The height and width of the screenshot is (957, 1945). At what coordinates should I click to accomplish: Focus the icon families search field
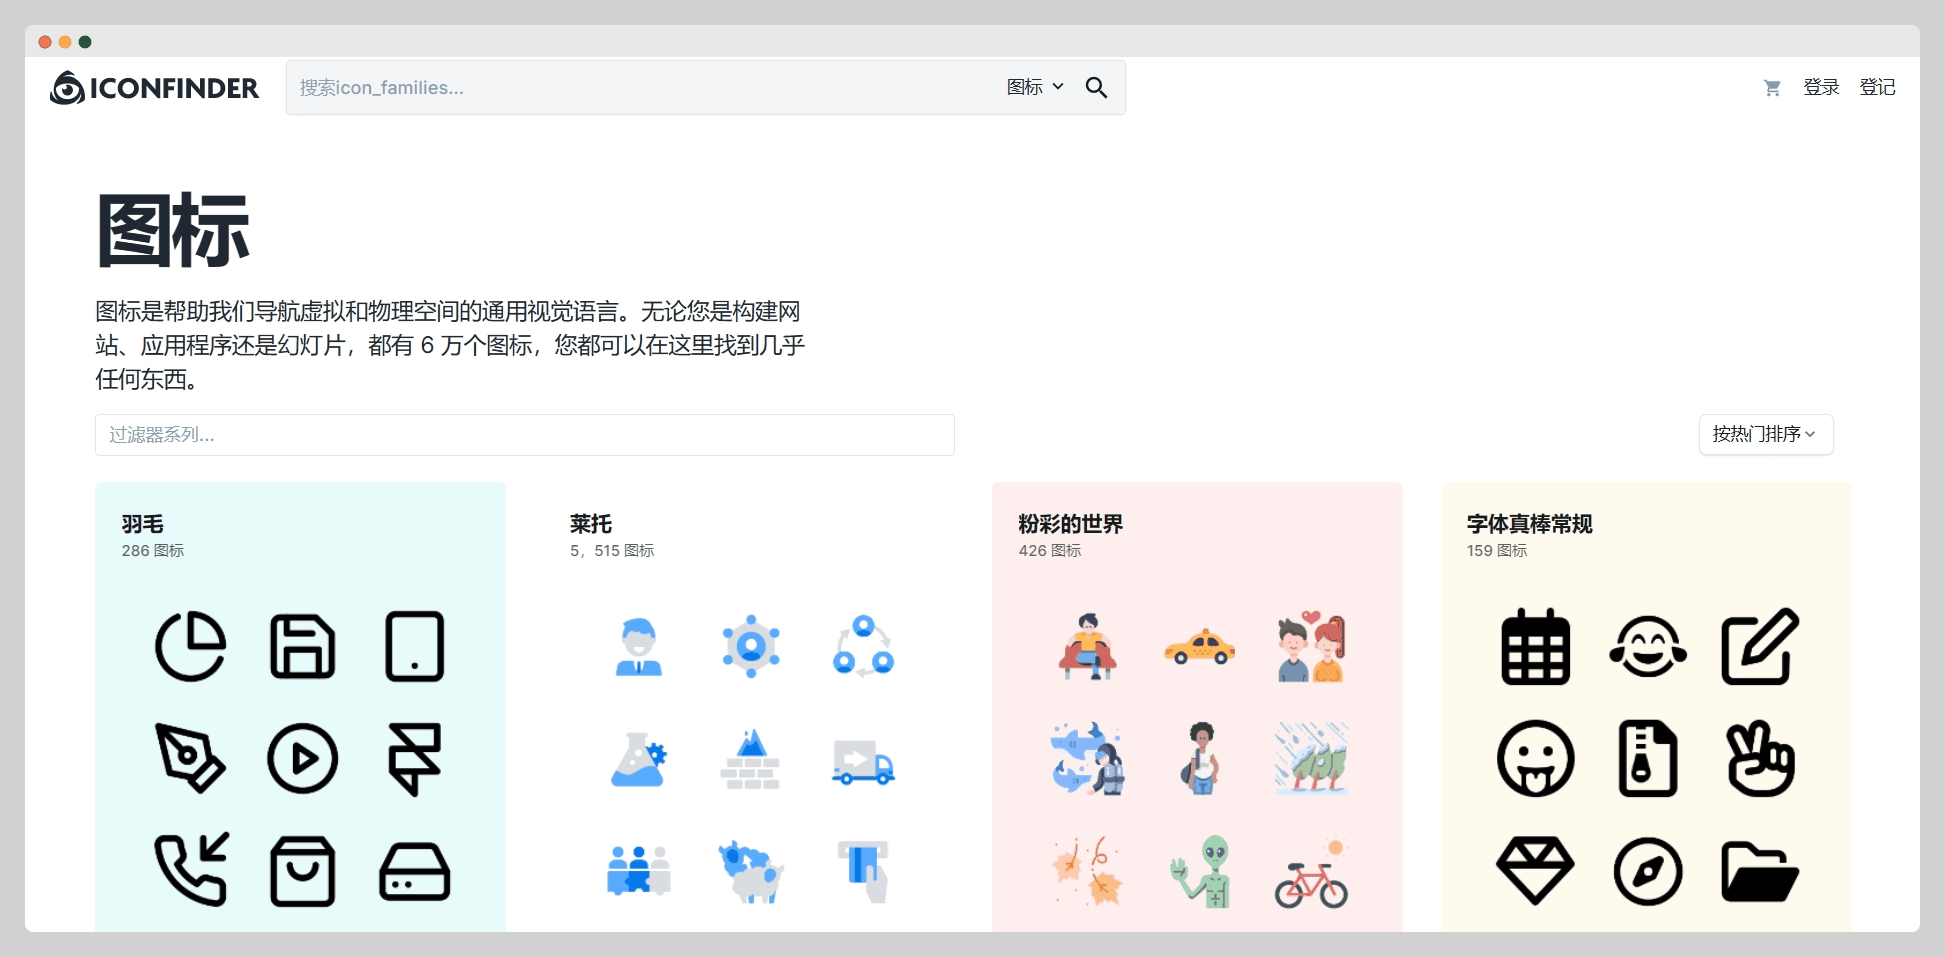click(640, 88)
